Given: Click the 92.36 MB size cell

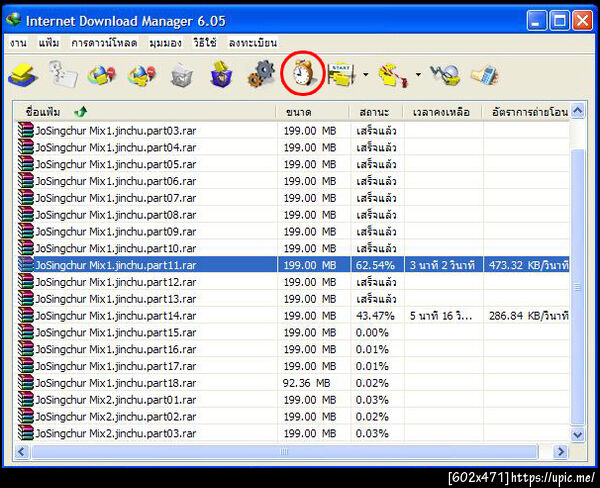Looking at the screenshot, I should (x=307, y=383).
